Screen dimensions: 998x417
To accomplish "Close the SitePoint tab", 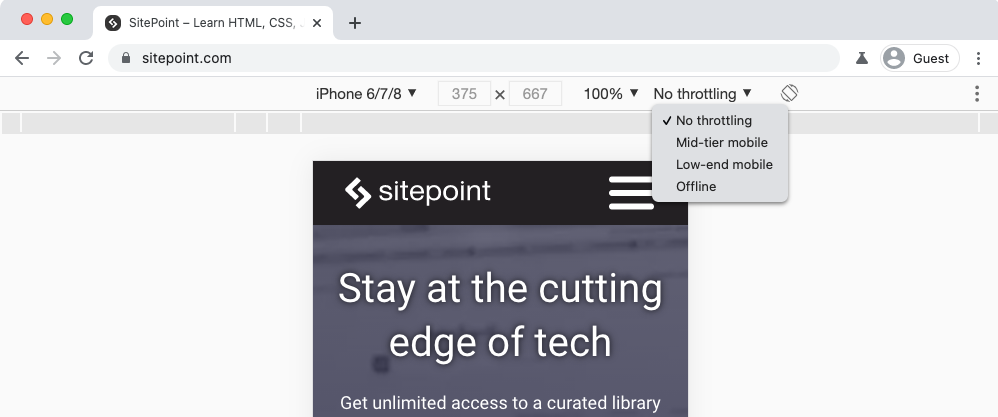I will [x=317, y=24].
